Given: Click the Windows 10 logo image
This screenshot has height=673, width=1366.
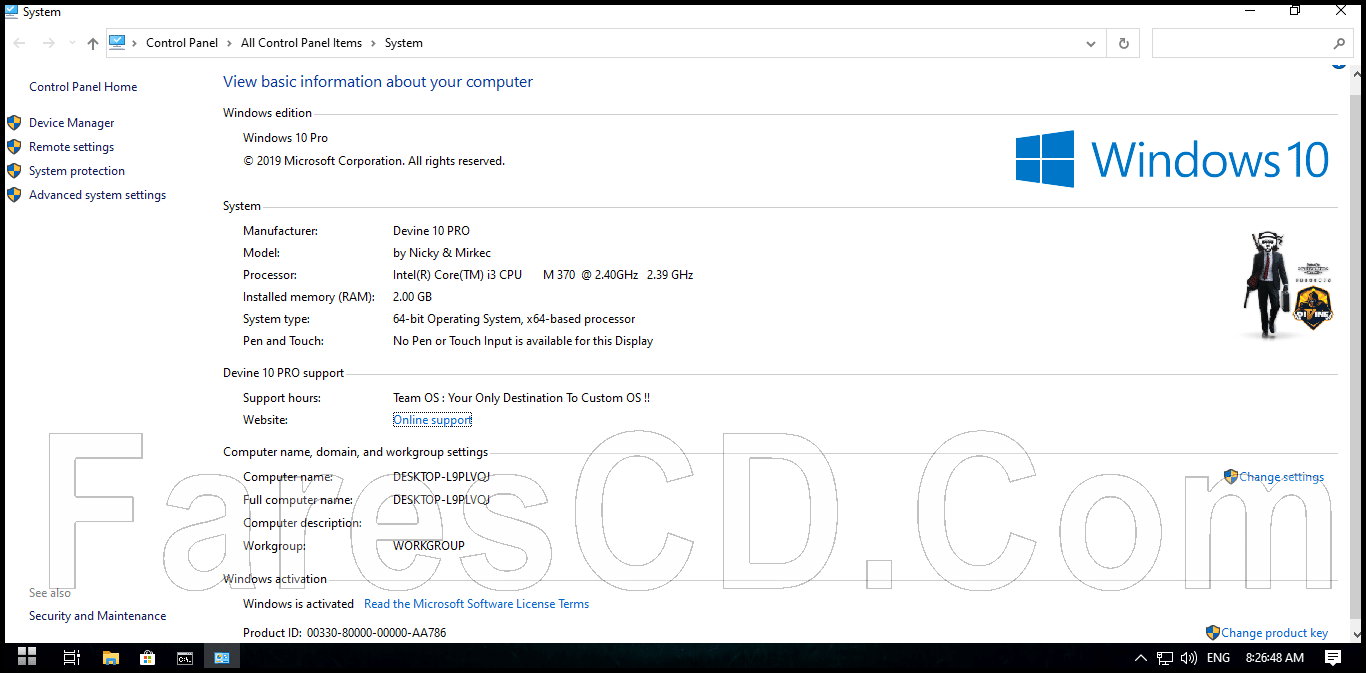Looking at the screenshot, I should (x=1172, y=159).
